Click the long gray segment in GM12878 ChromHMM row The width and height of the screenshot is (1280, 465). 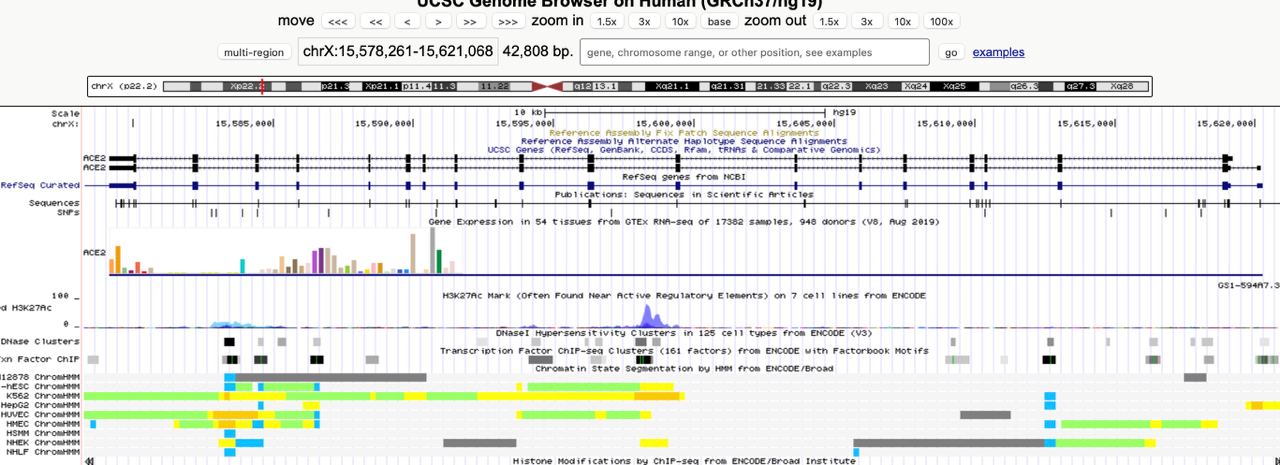pos(330,377)
